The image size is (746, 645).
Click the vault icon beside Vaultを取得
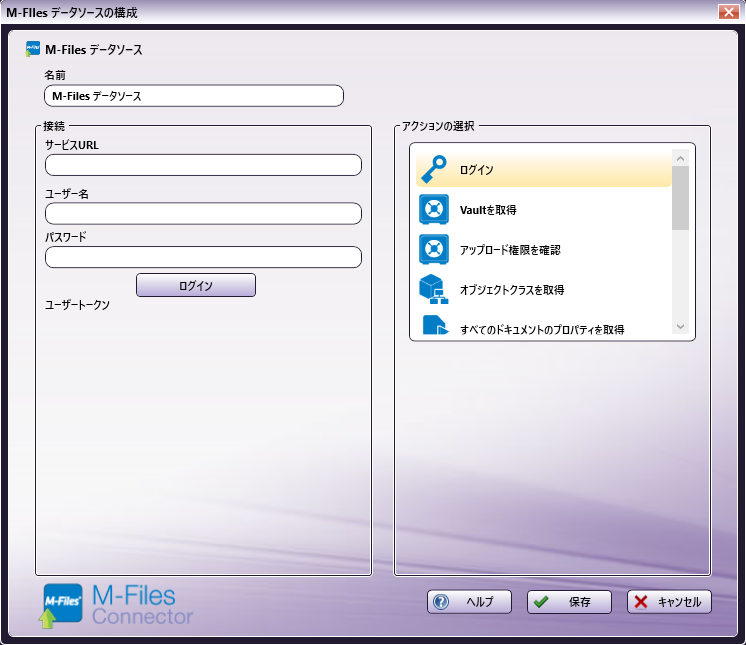pyautogui.click(x=433, y=209)
